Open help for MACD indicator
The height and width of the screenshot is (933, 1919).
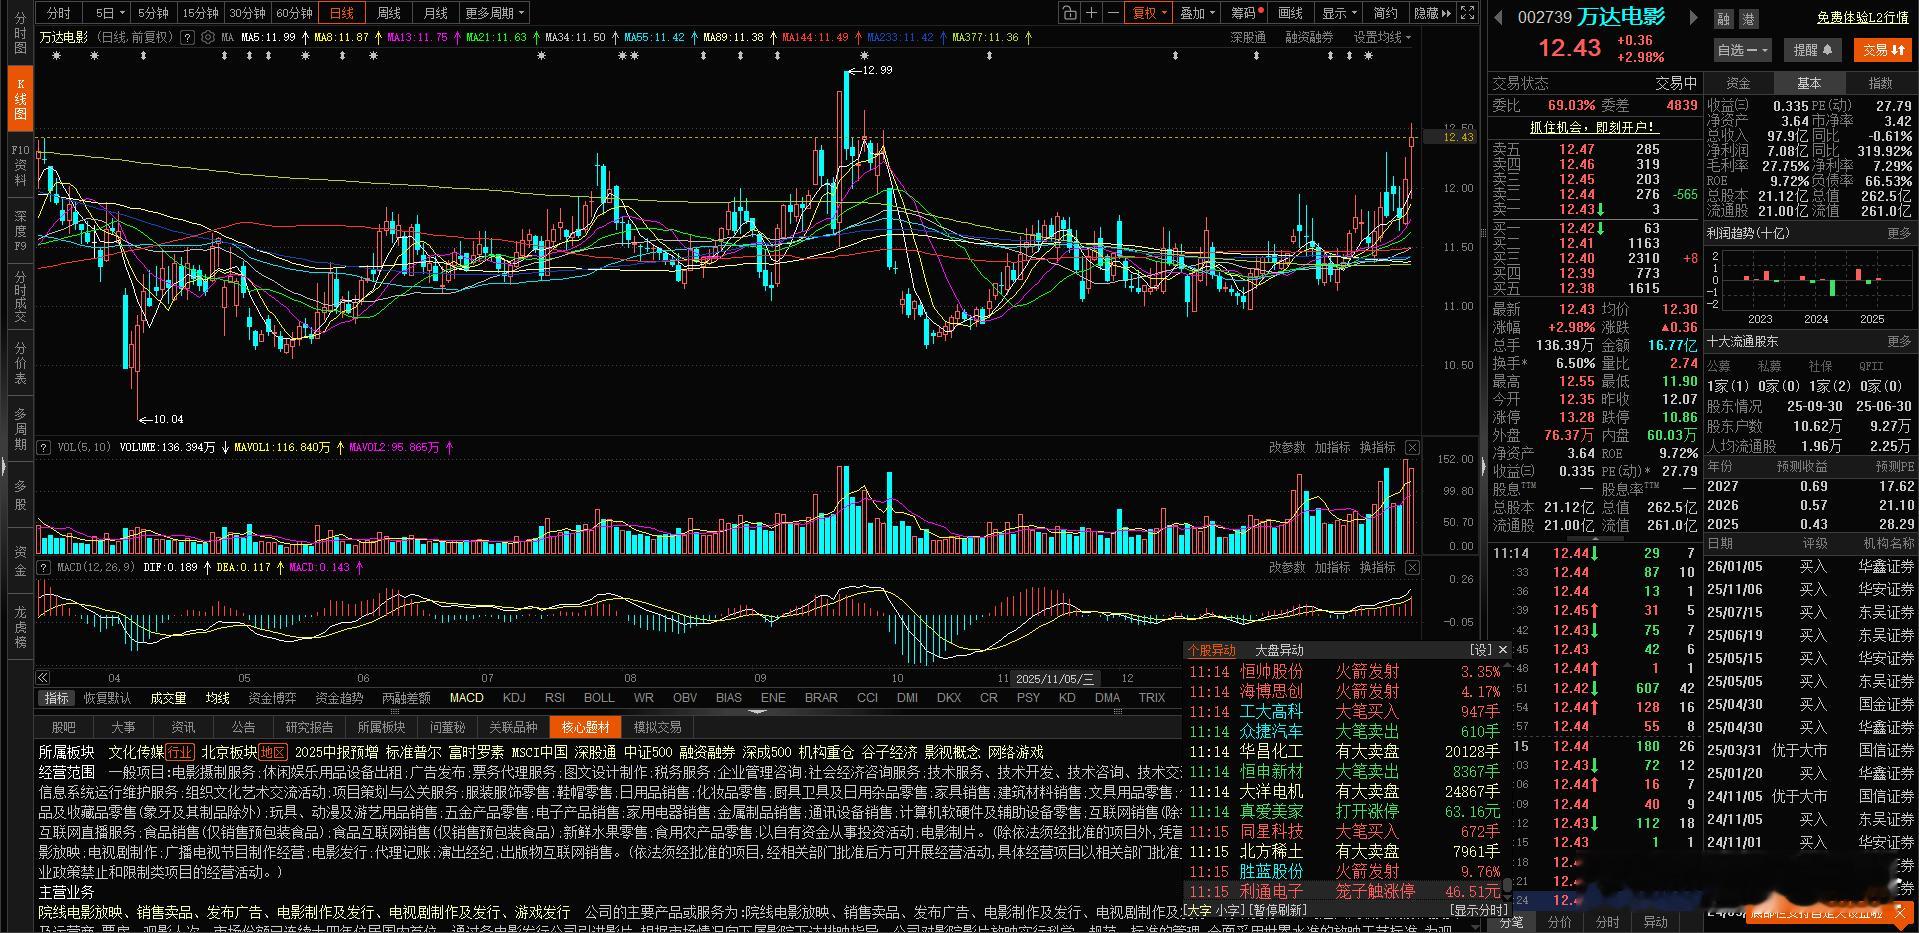[44, 567]
